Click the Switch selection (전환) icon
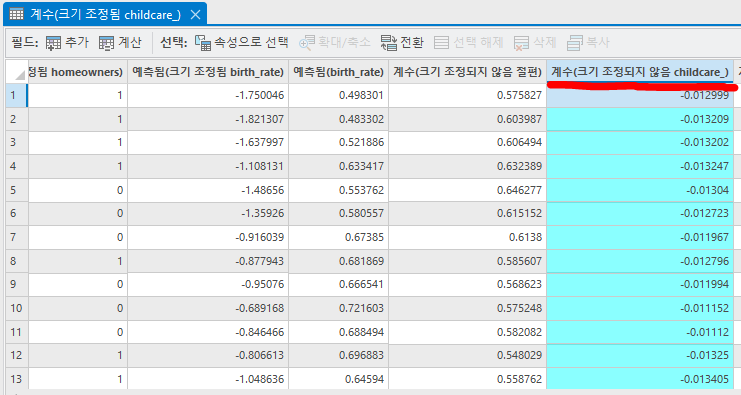Screen dimensions: 741x395 tap(389, 43)
